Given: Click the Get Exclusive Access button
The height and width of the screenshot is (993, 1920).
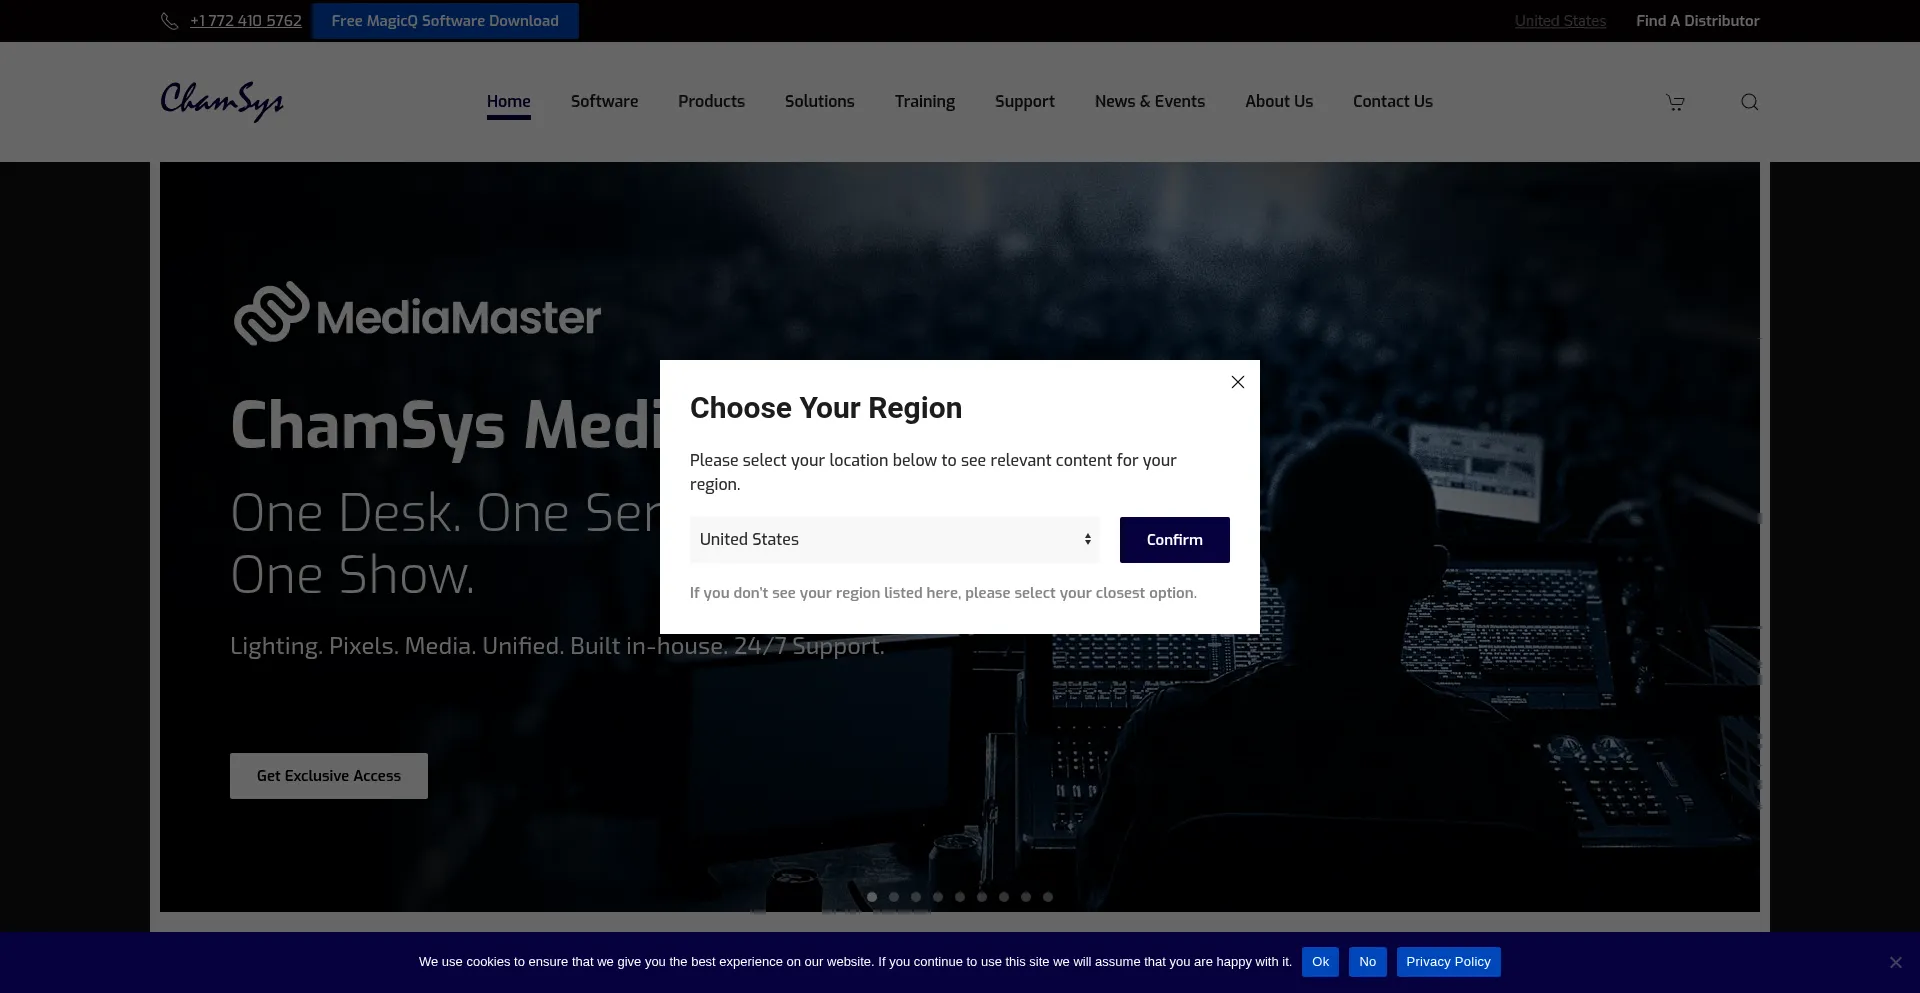Looking at the screenshot, I should [329, 776].
